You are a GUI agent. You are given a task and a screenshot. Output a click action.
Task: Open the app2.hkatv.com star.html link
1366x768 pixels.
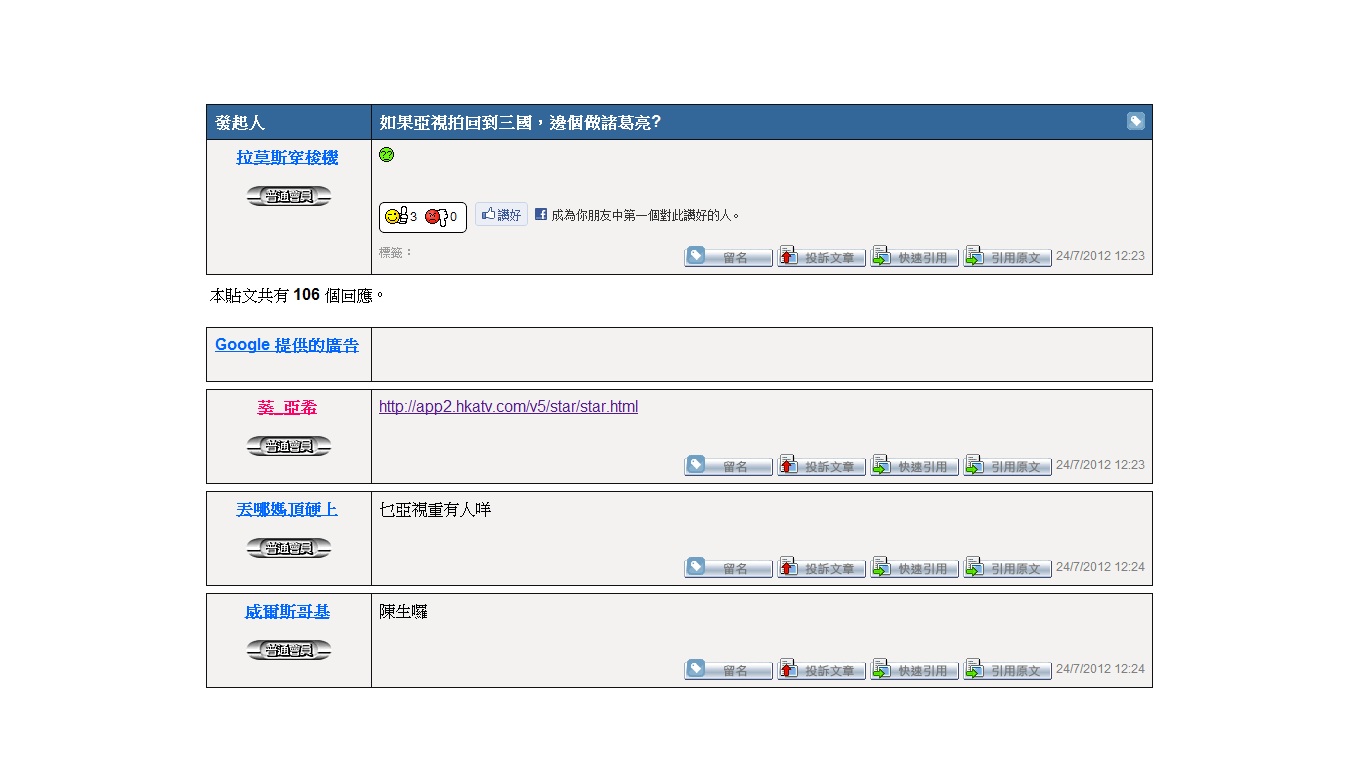[508, 407]
